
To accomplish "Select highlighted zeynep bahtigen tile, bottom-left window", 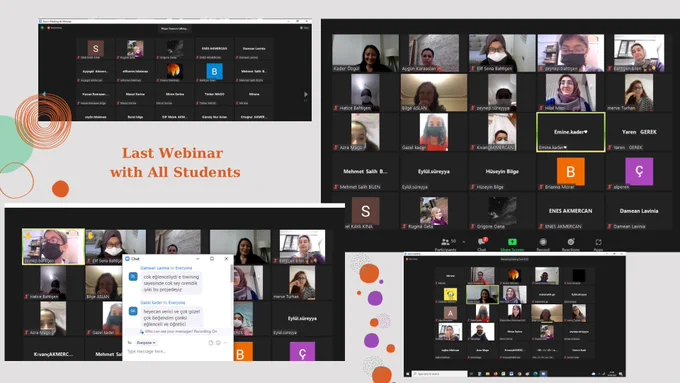I will coord(53,246).
